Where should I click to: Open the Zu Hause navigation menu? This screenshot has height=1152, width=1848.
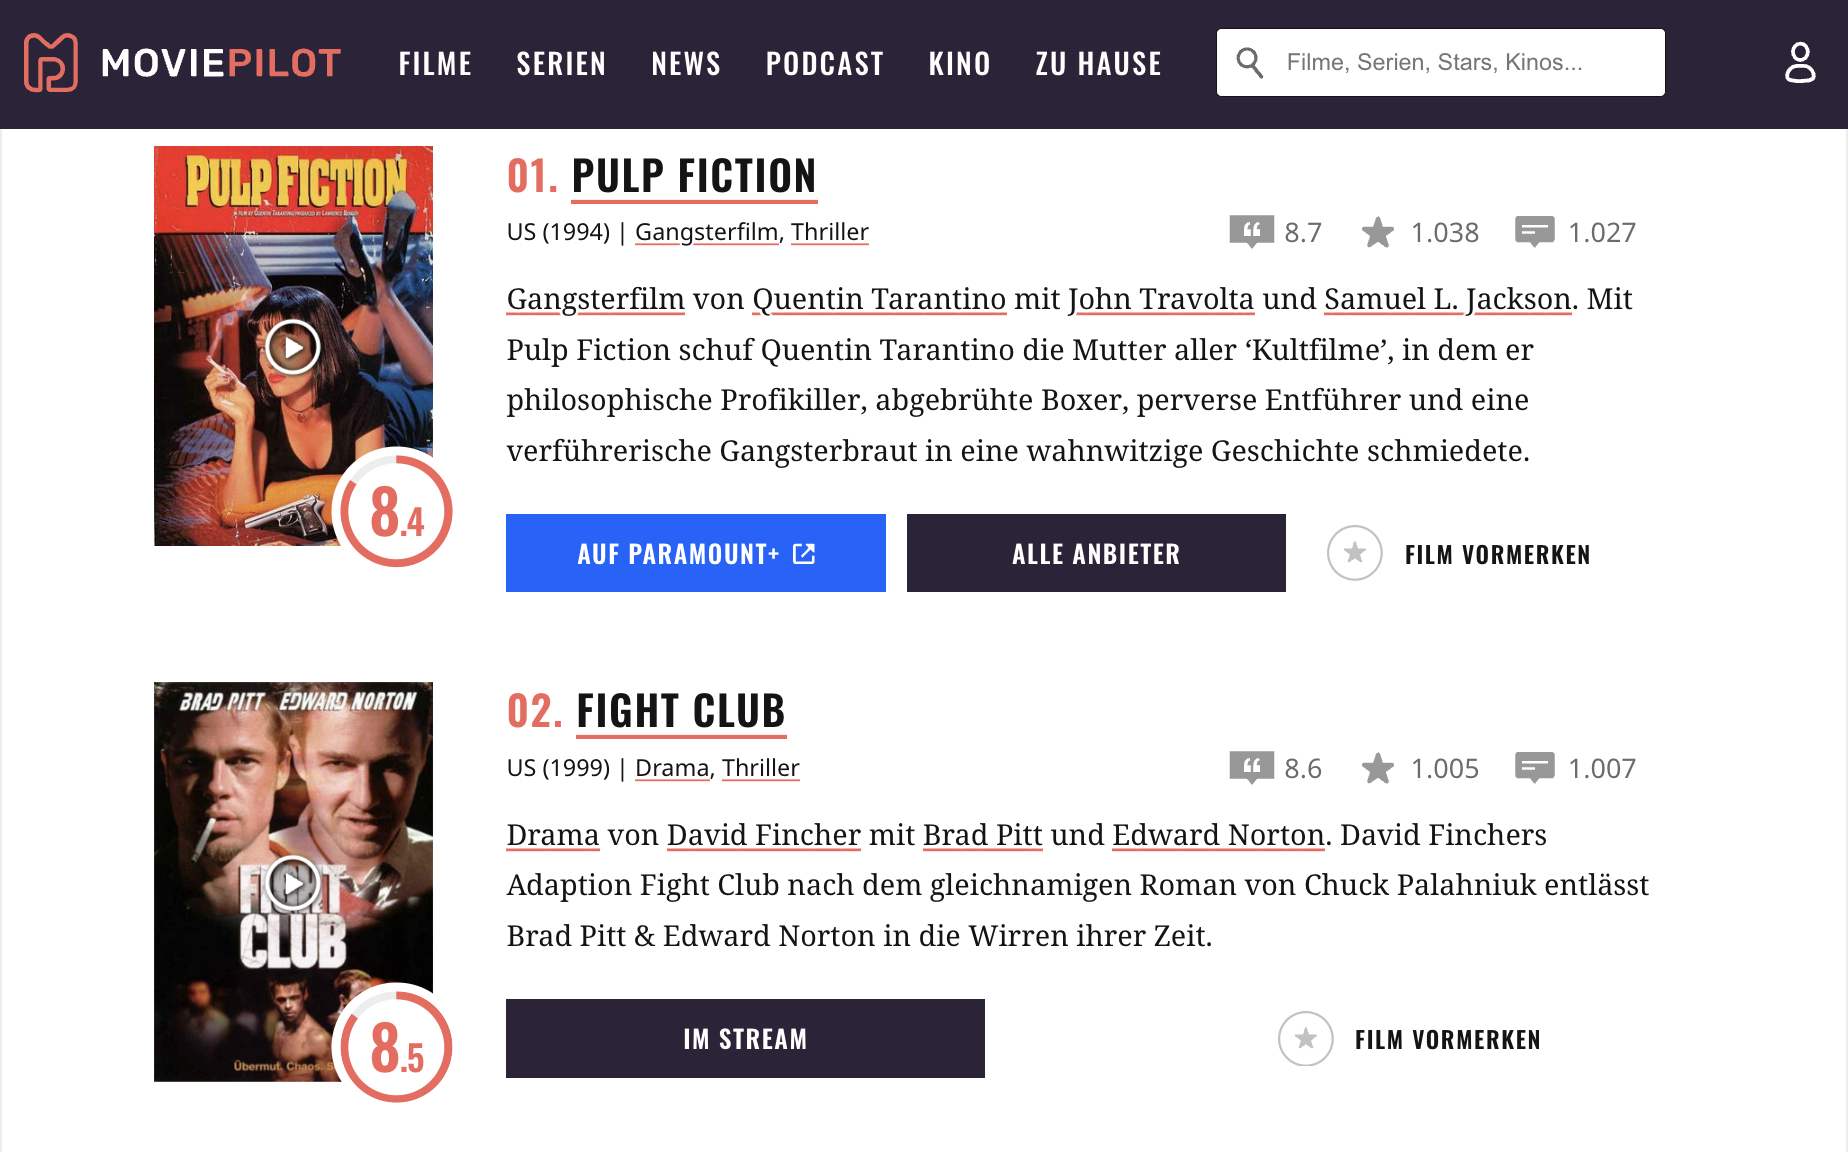(1098, 64)
